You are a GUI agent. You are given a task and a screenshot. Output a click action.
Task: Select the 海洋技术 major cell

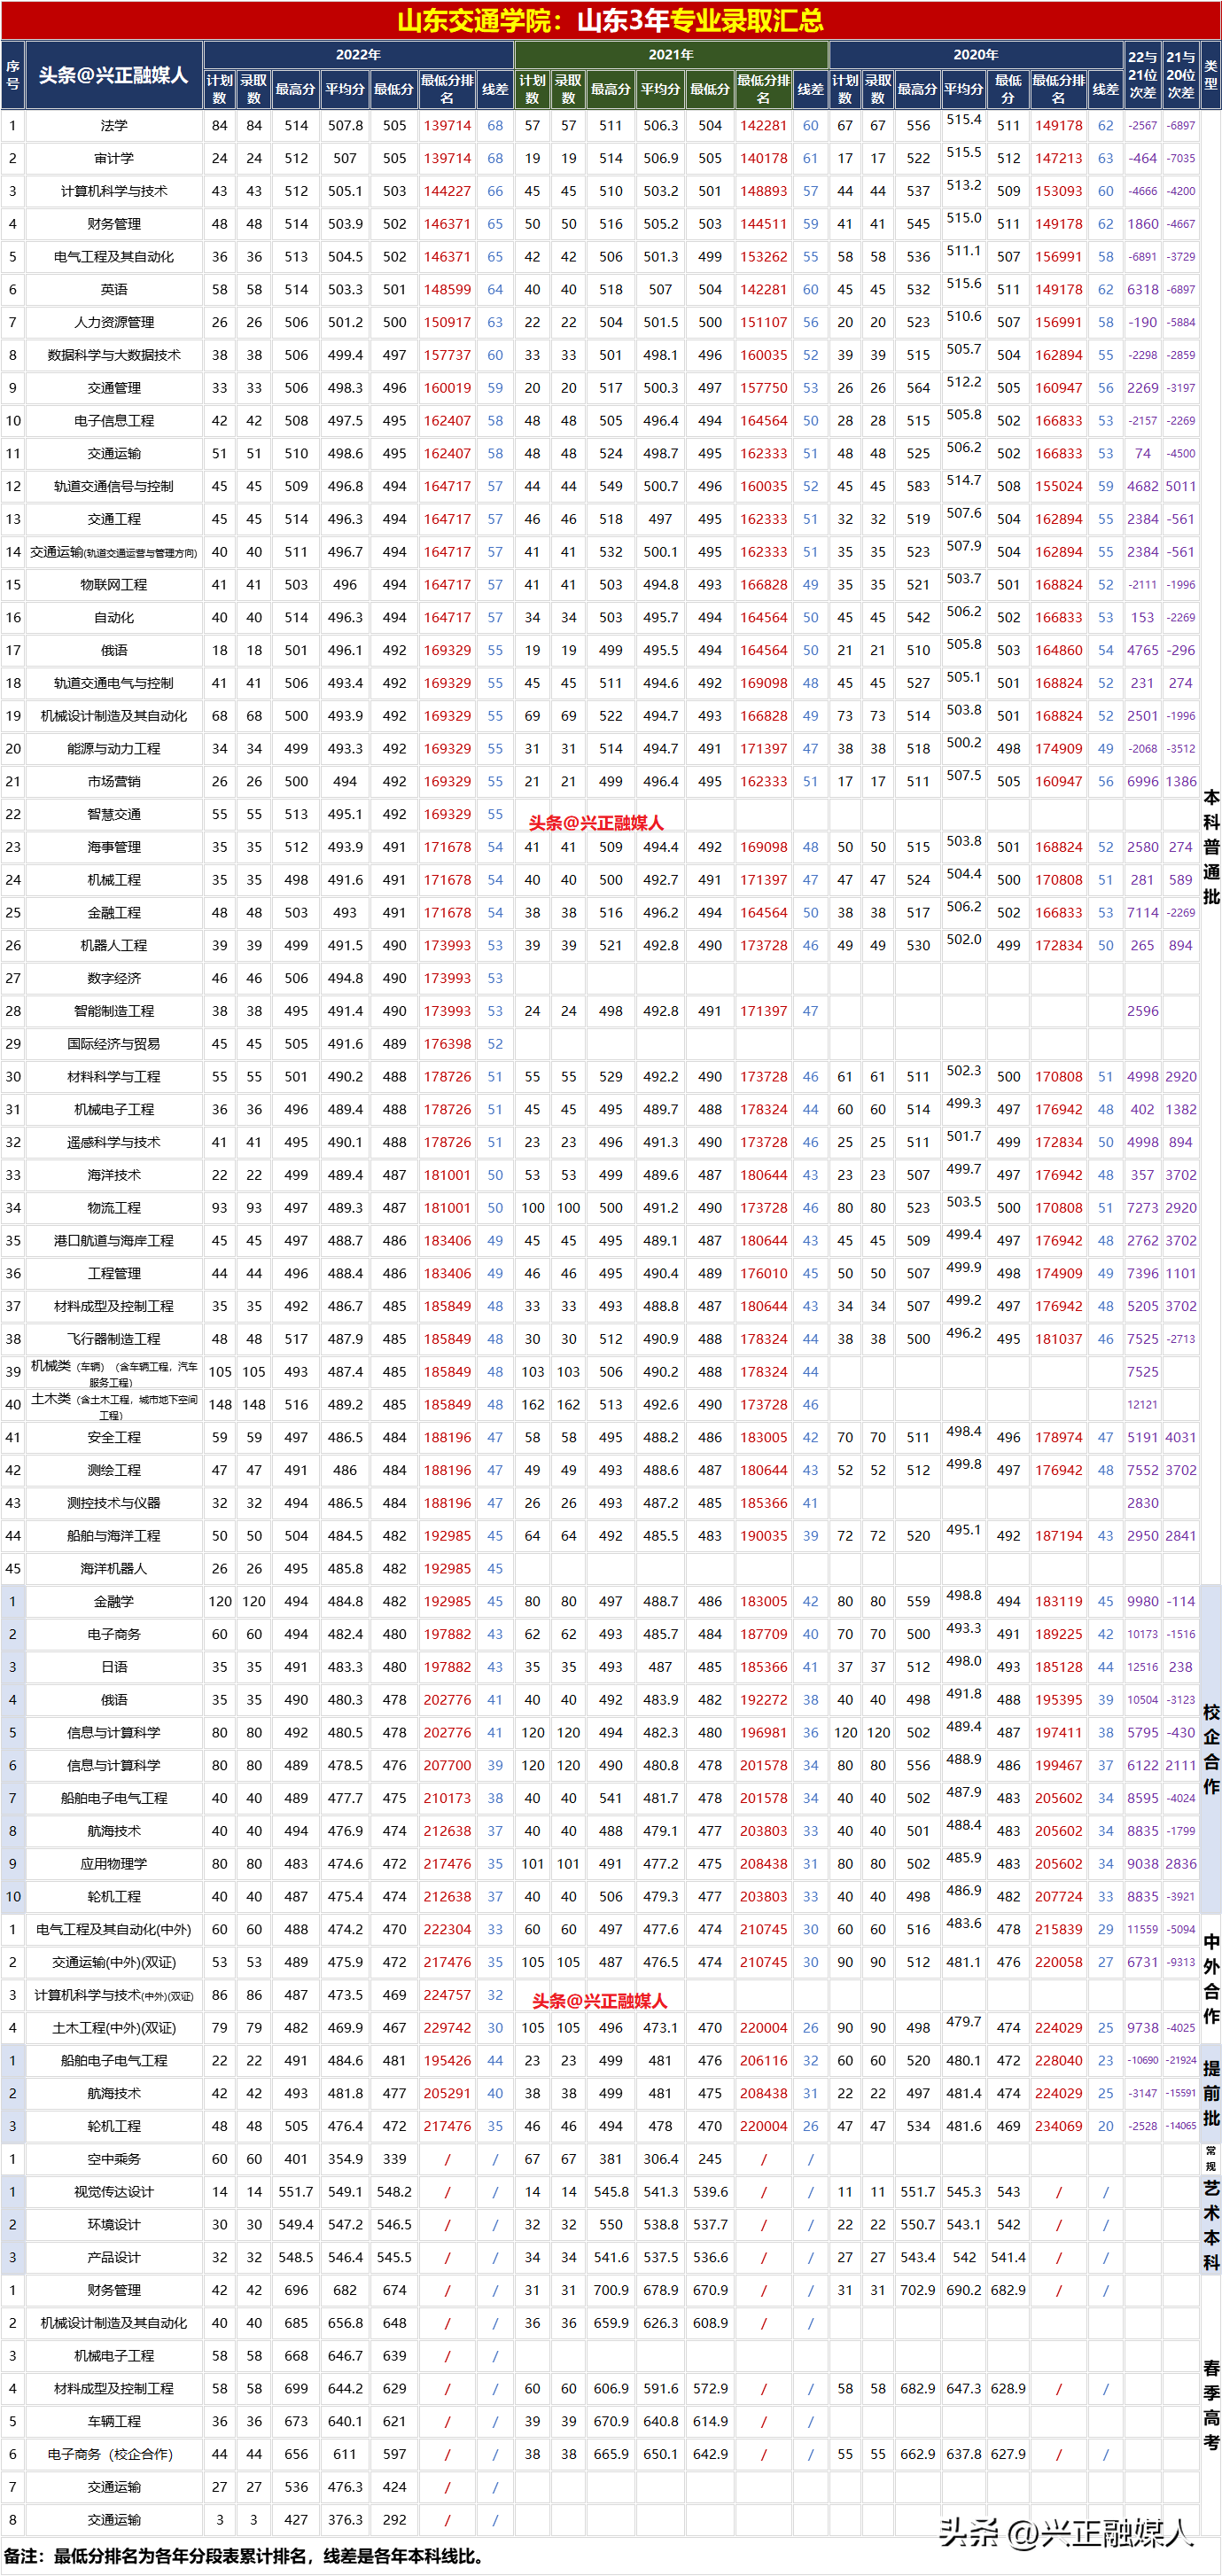(114, 1176)
